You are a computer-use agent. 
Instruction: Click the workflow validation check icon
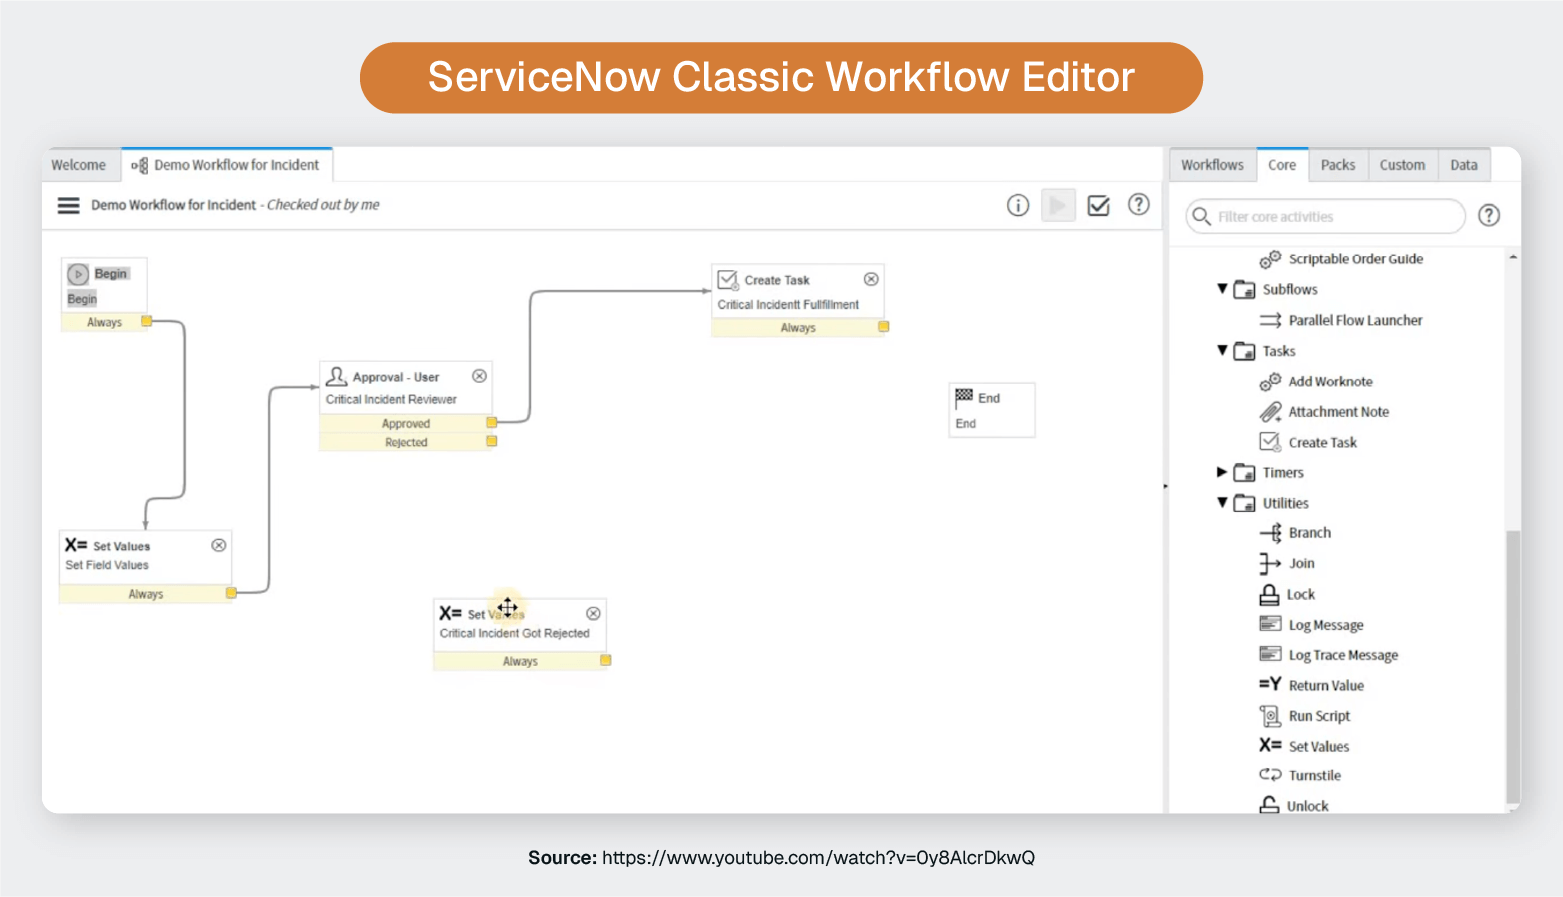pyautogui.click(x=1098, y=205)
